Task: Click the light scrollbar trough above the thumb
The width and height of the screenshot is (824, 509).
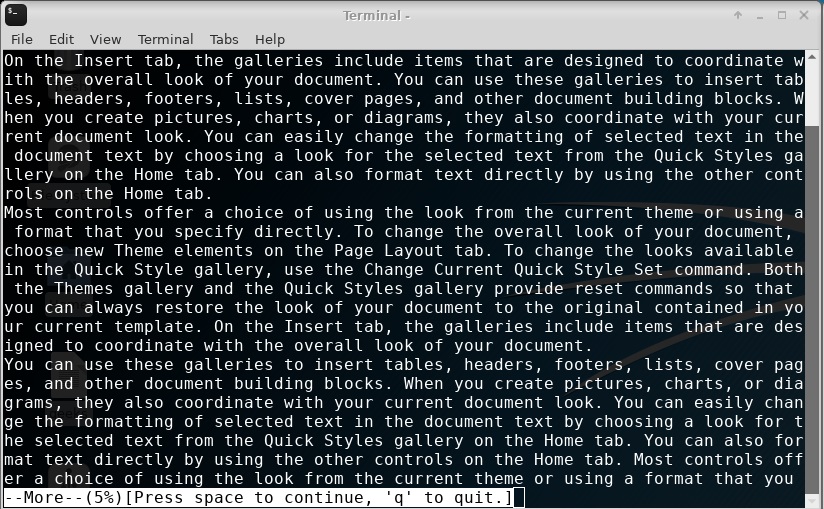Action: [813, 94]
